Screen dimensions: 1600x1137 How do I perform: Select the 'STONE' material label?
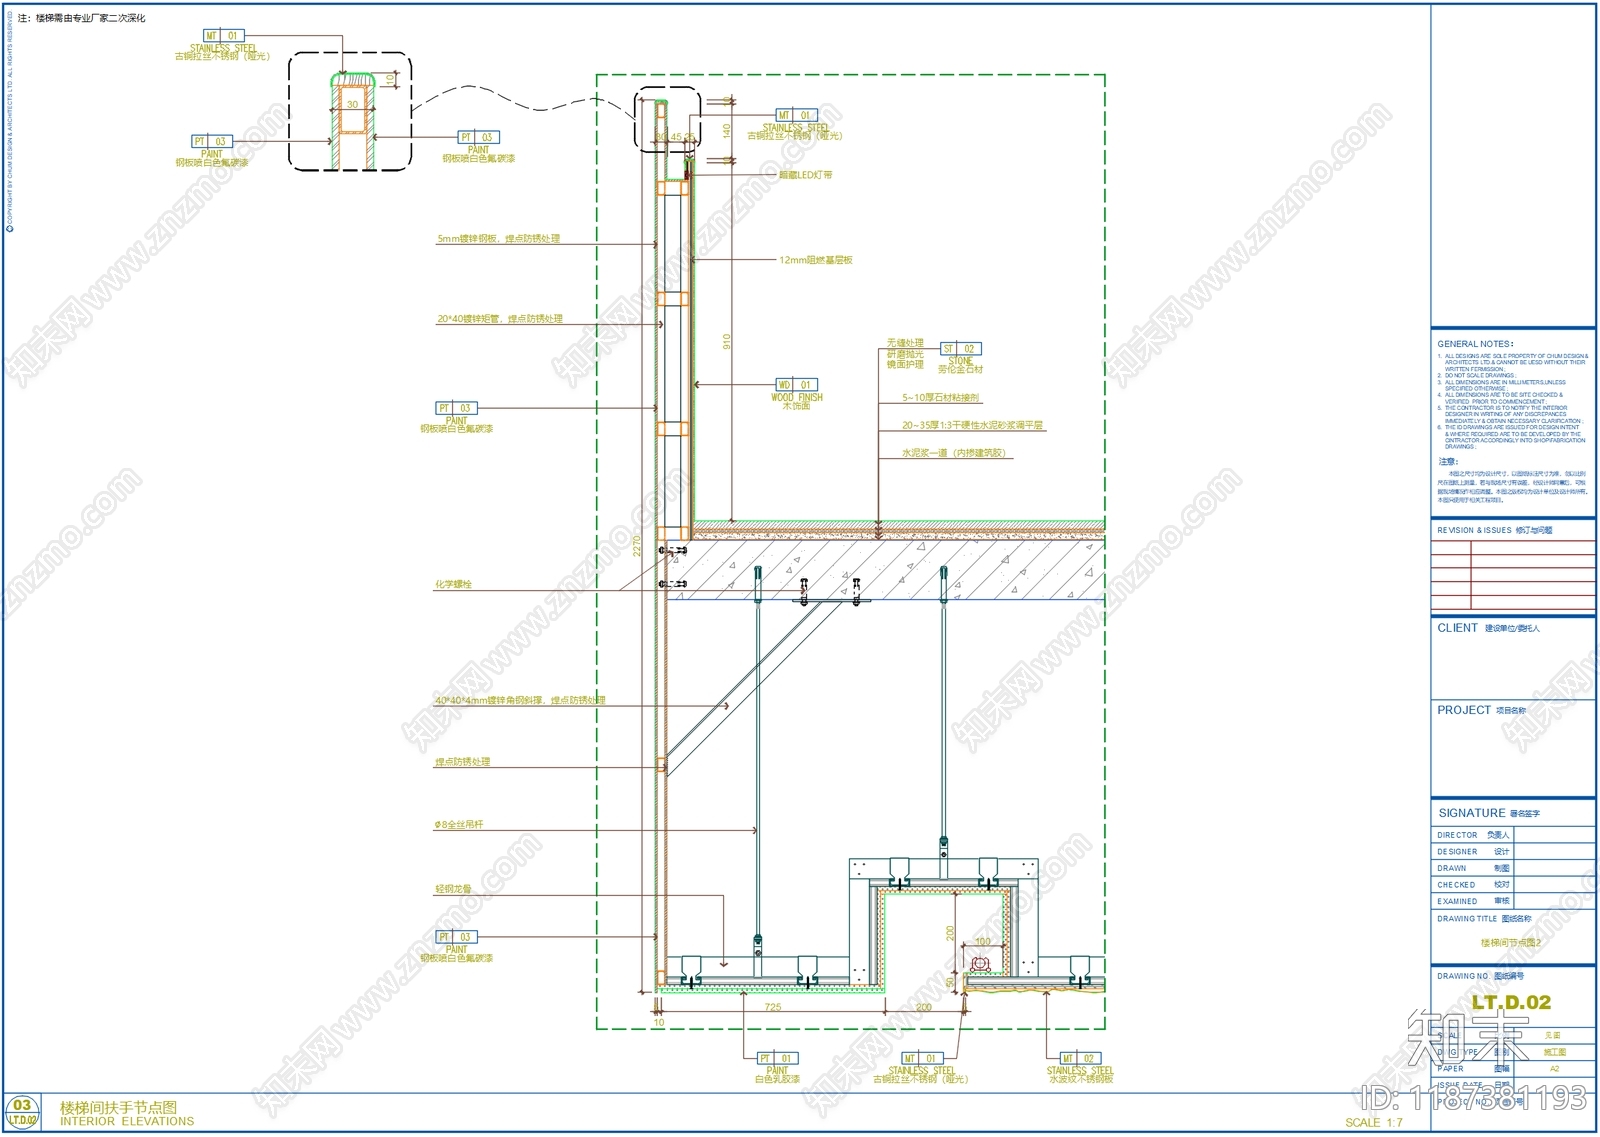pos(961,361)
